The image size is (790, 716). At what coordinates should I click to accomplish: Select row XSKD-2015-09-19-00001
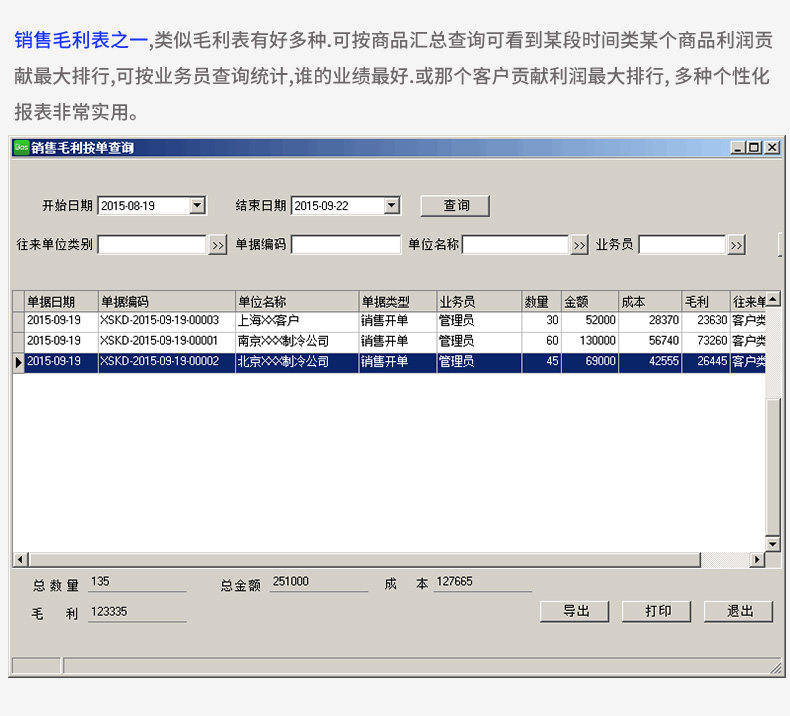tap(389, 342)
